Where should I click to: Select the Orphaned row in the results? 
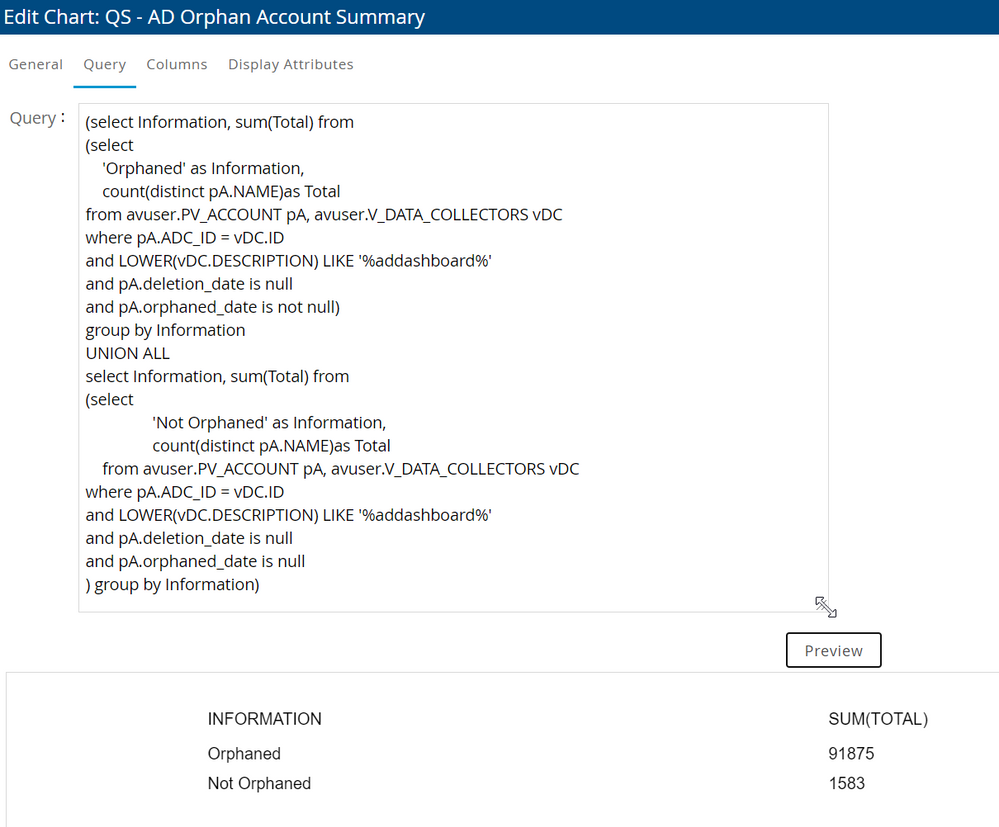(x=244, y=754)
